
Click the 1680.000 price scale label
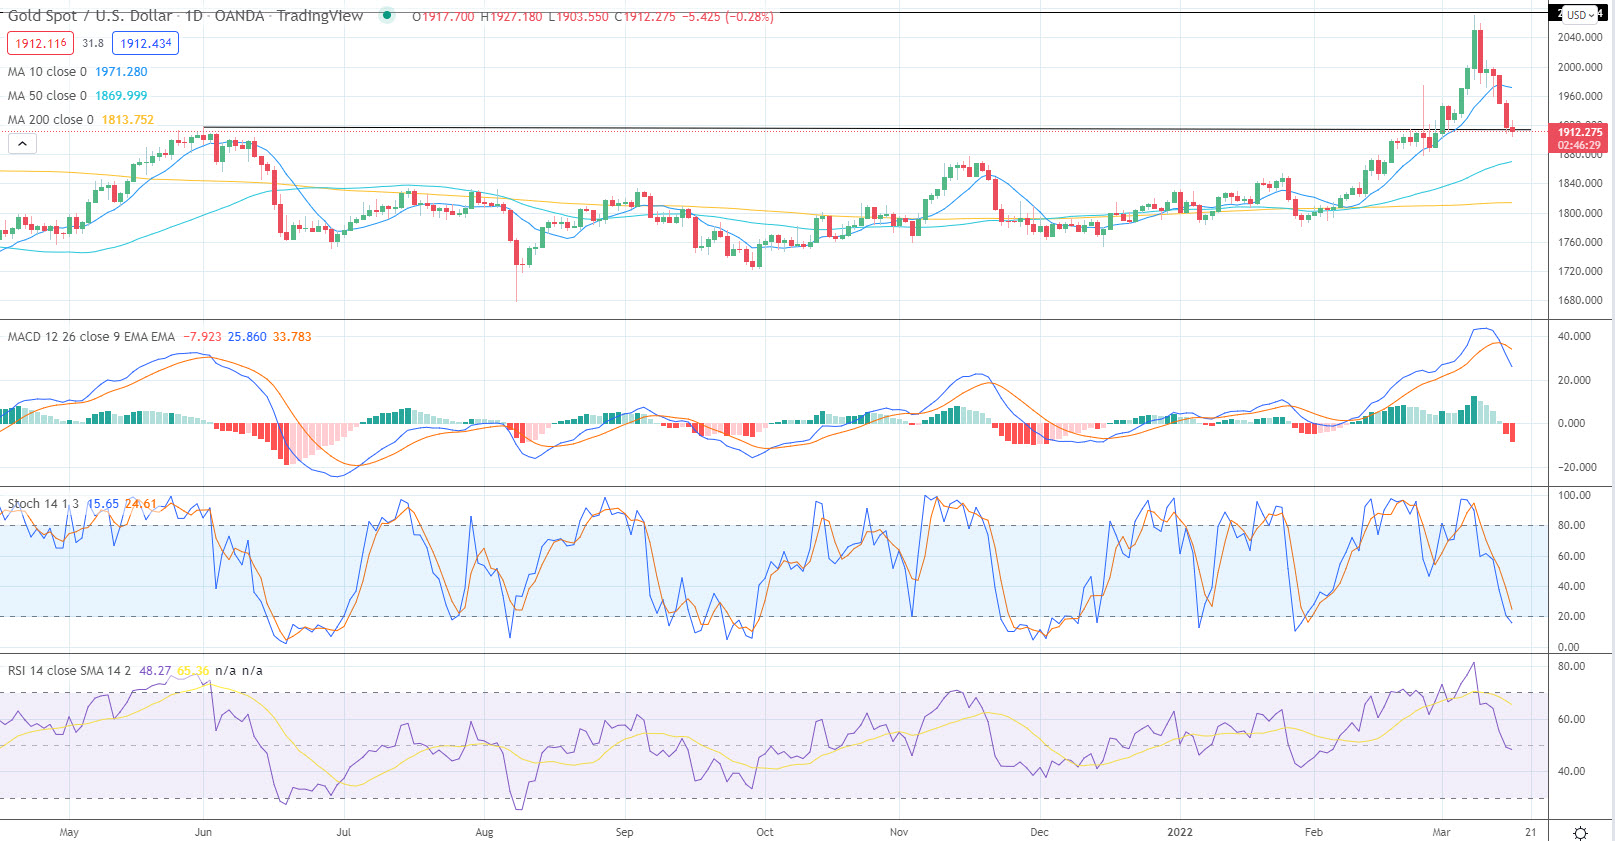[1580, 300]
